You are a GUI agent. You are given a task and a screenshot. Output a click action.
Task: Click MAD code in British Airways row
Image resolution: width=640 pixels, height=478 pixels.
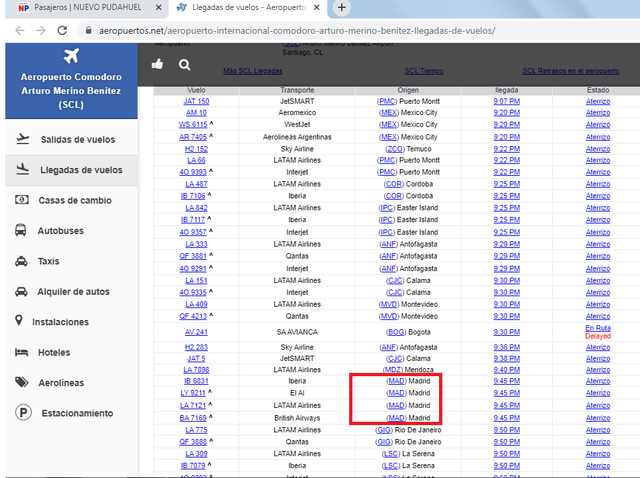pyautogui.click(x=396, y=418)
